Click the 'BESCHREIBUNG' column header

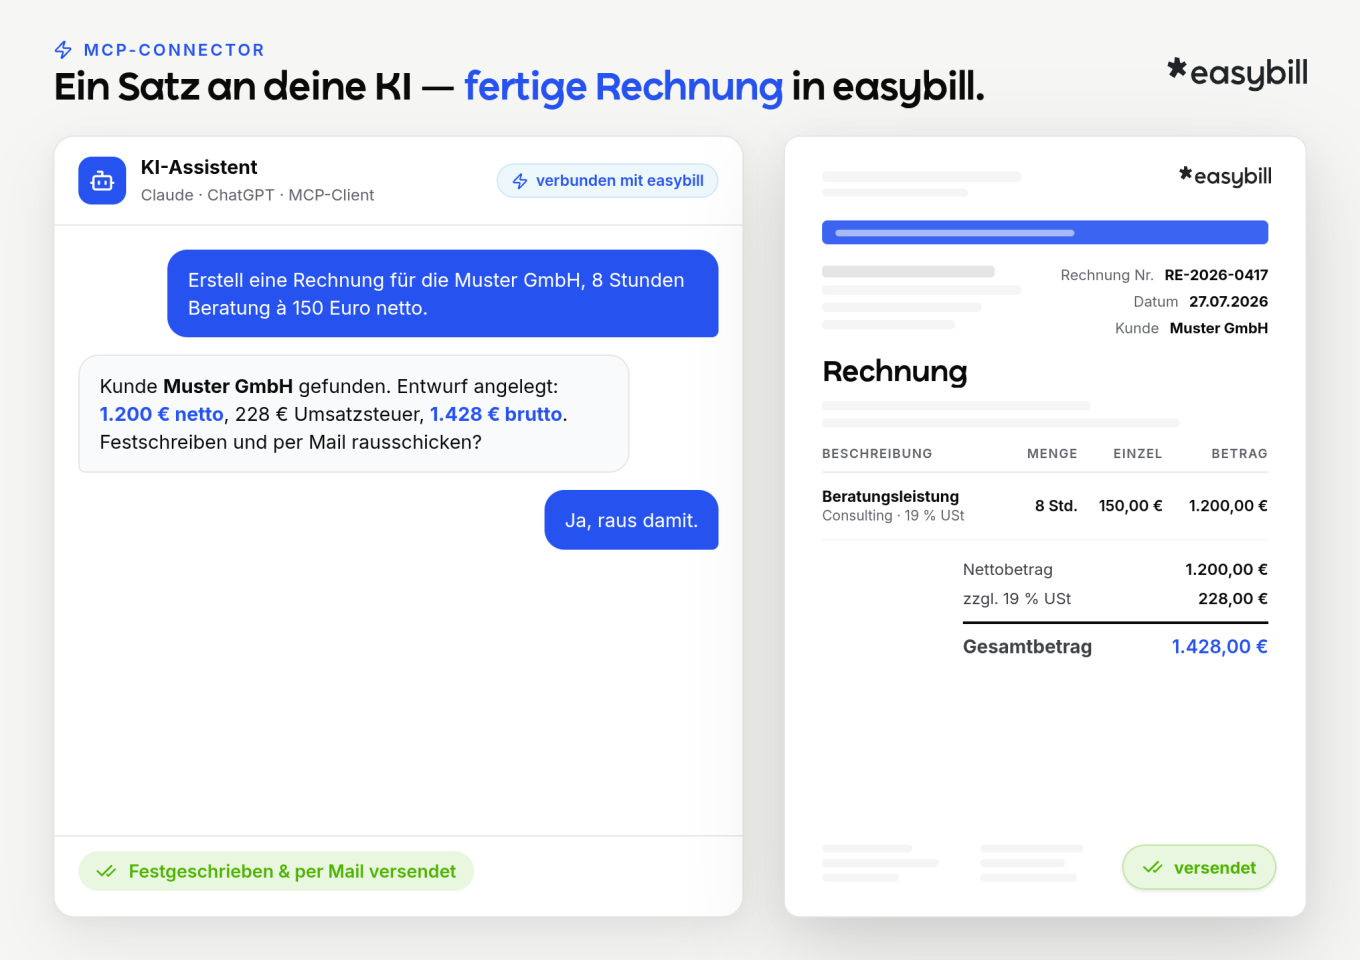(877, 454)
